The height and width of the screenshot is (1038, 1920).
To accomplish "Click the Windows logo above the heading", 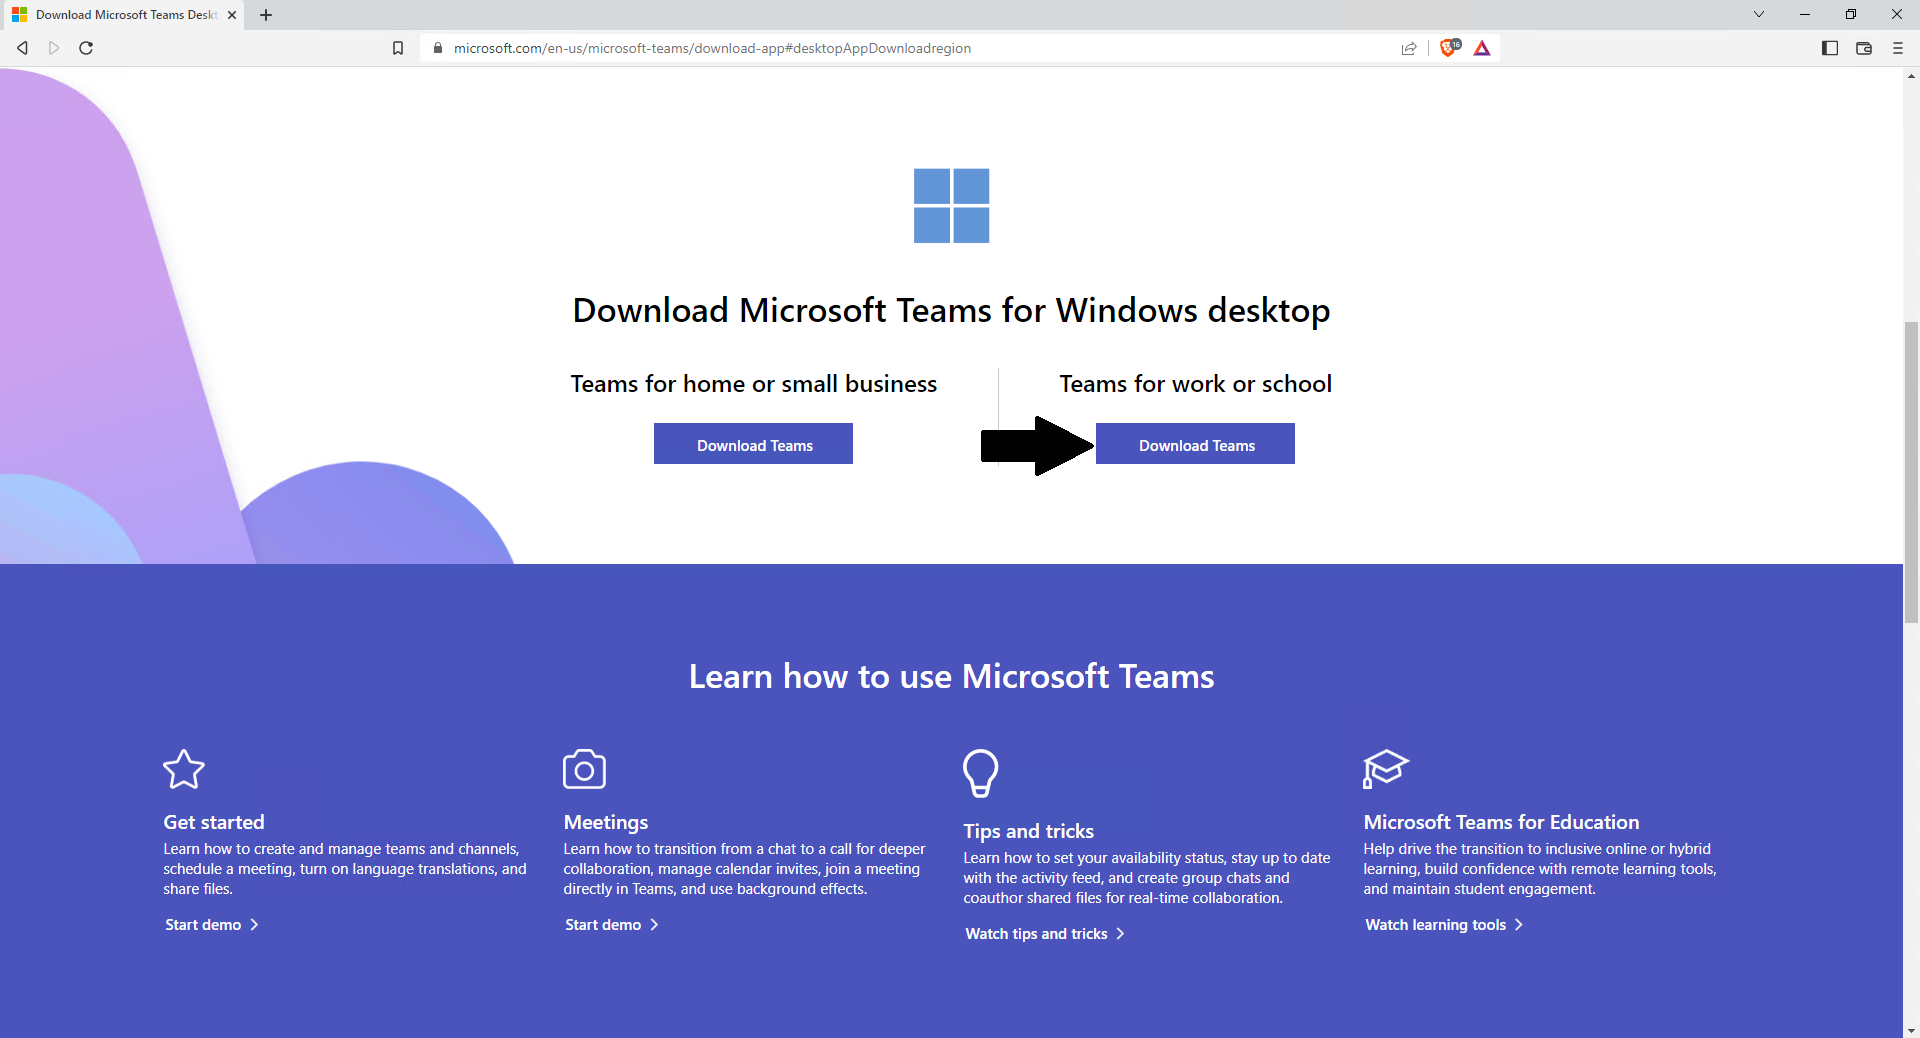I will [952, 206].
